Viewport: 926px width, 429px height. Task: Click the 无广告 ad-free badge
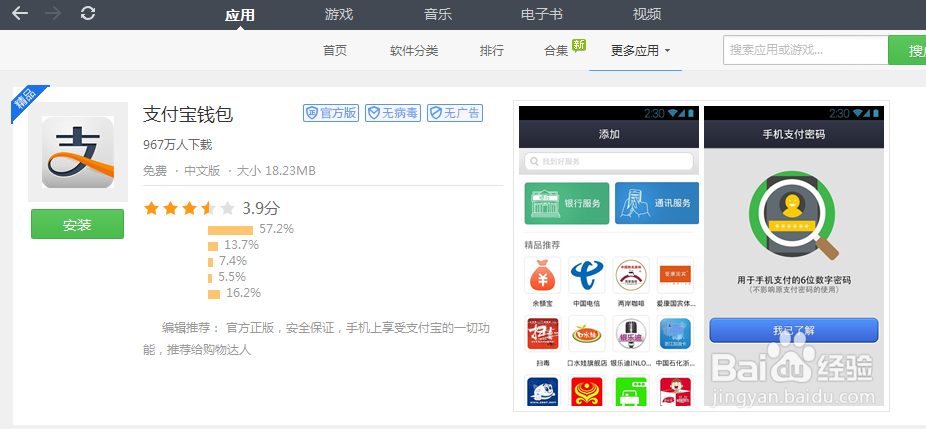455,113
